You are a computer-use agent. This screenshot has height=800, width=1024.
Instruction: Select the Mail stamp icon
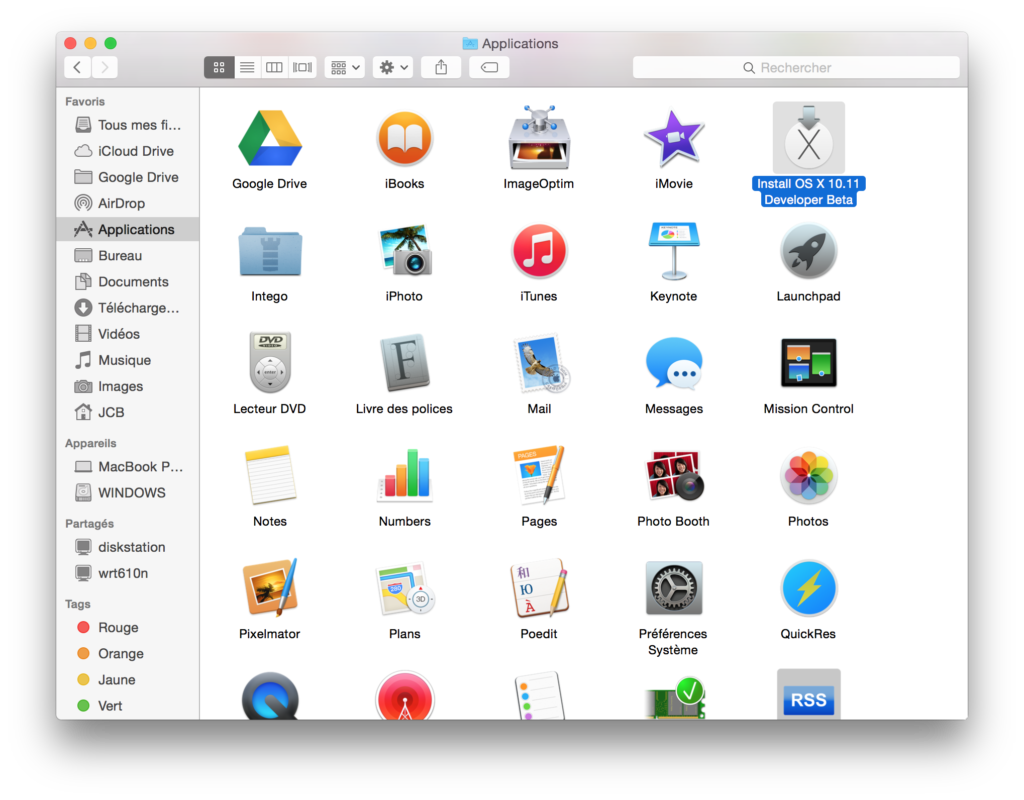click(x=541, y=363)
